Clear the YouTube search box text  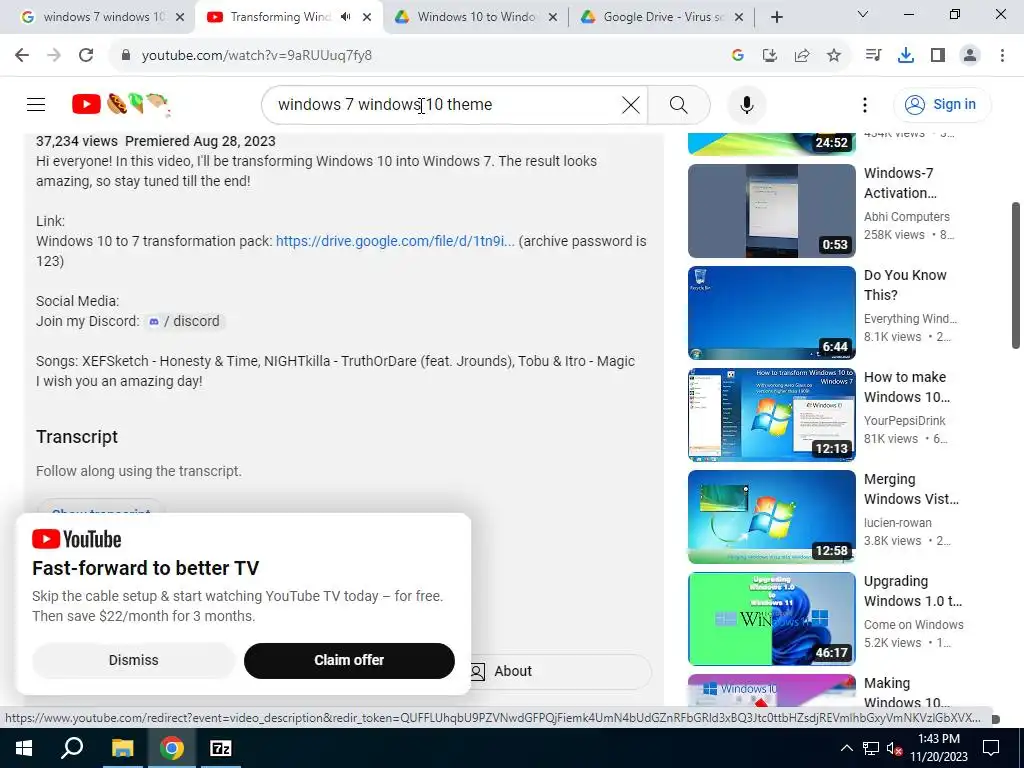631,104
